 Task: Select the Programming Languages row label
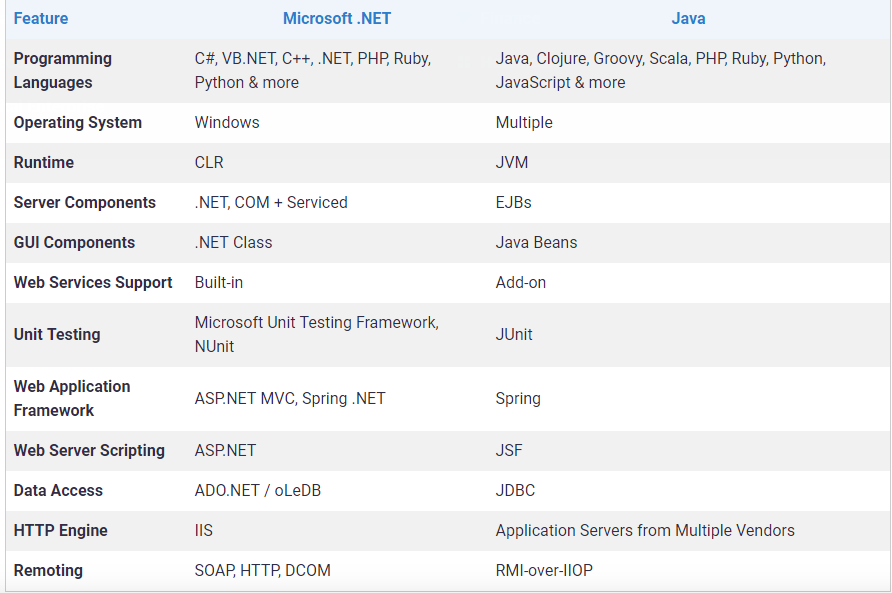62,70
